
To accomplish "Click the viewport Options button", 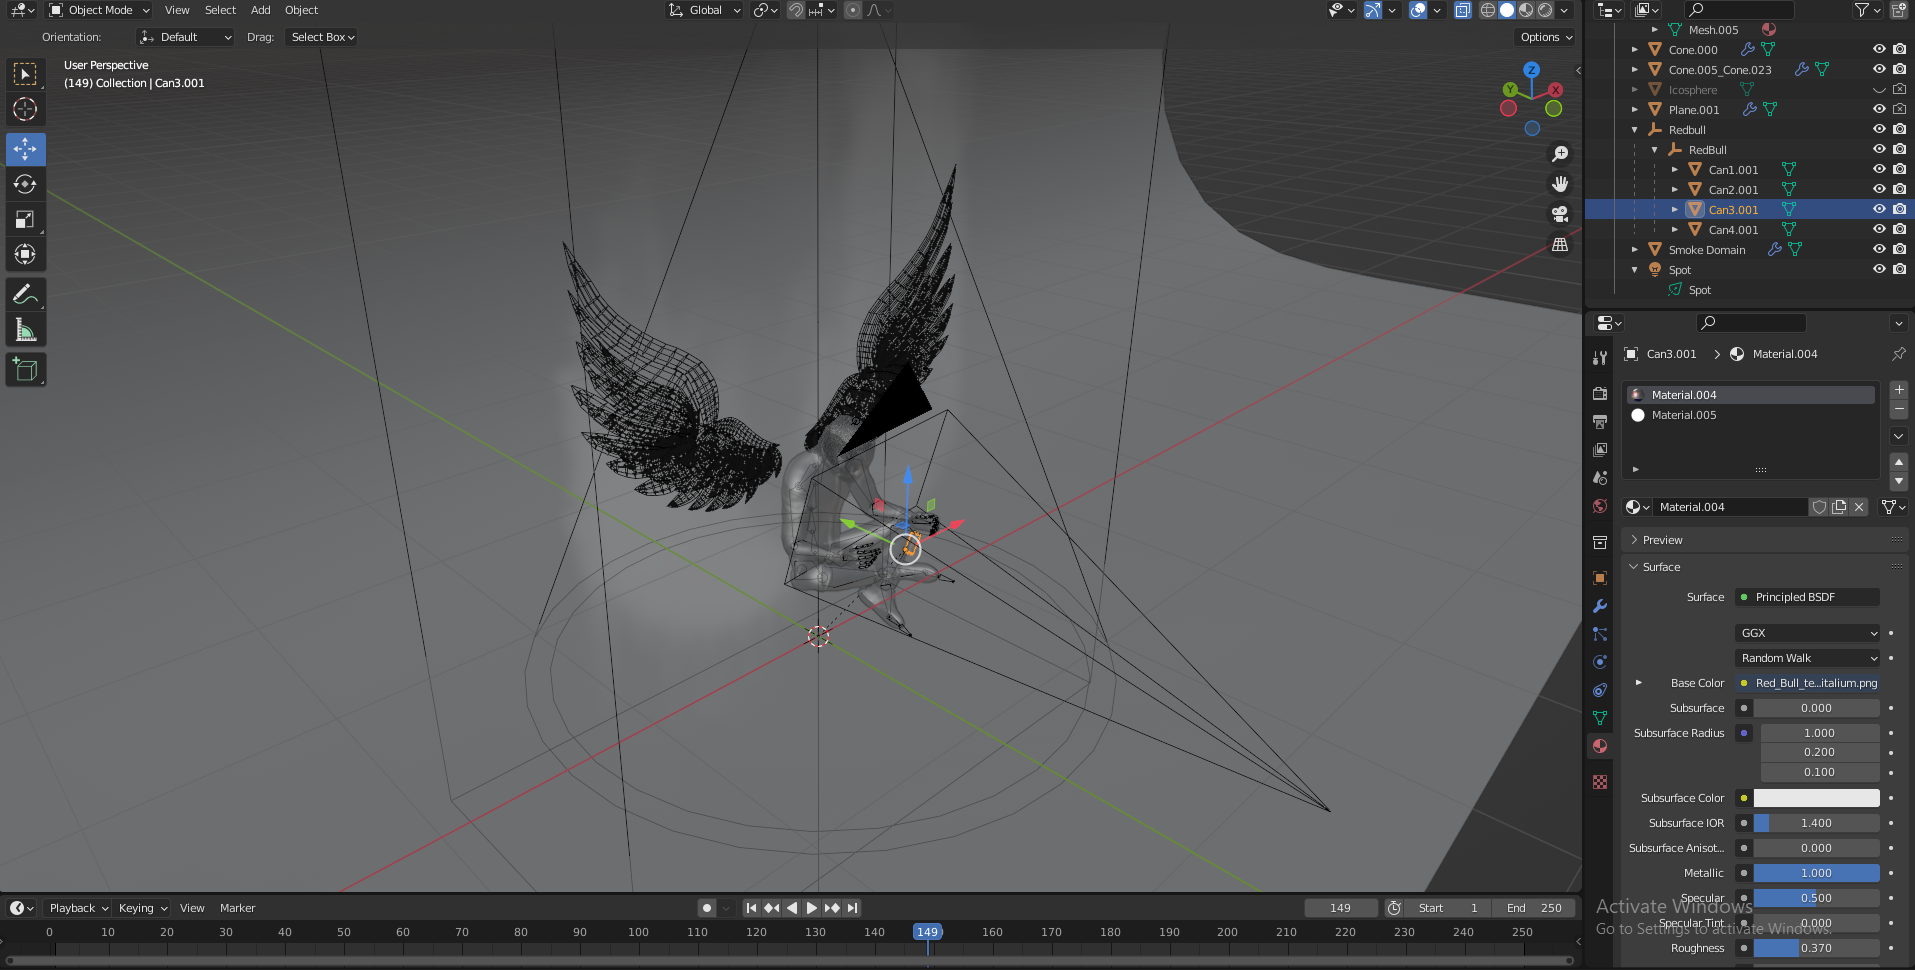I will pyautogui.click(x=1546, y=37).
